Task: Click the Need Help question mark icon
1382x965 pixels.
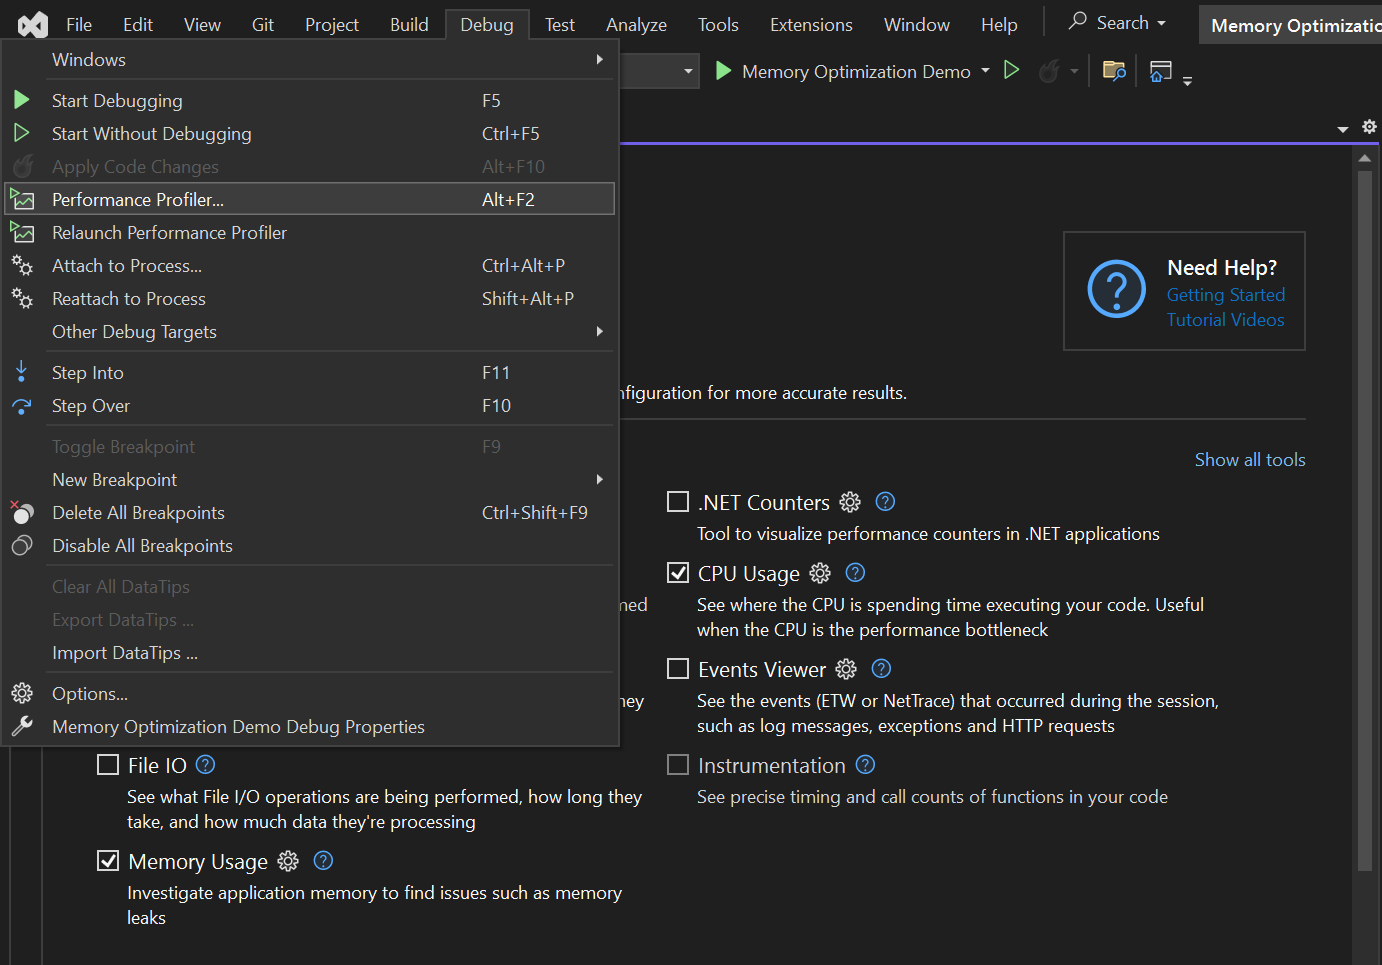Action: pos(1116,289)
